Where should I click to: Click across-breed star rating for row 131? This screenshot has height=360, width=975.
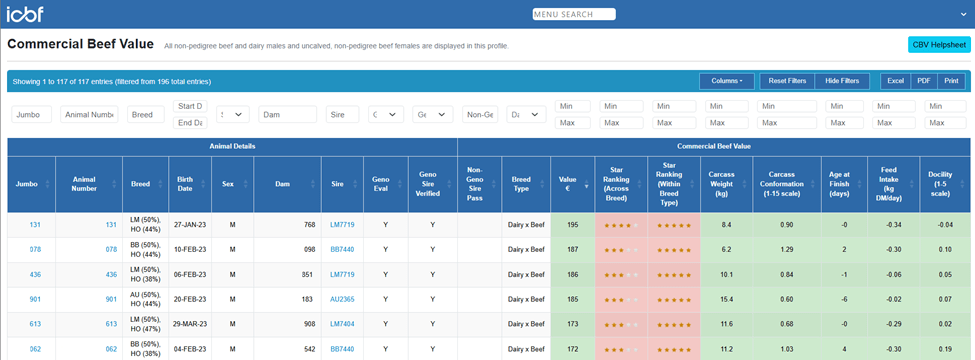click(621, 225)
